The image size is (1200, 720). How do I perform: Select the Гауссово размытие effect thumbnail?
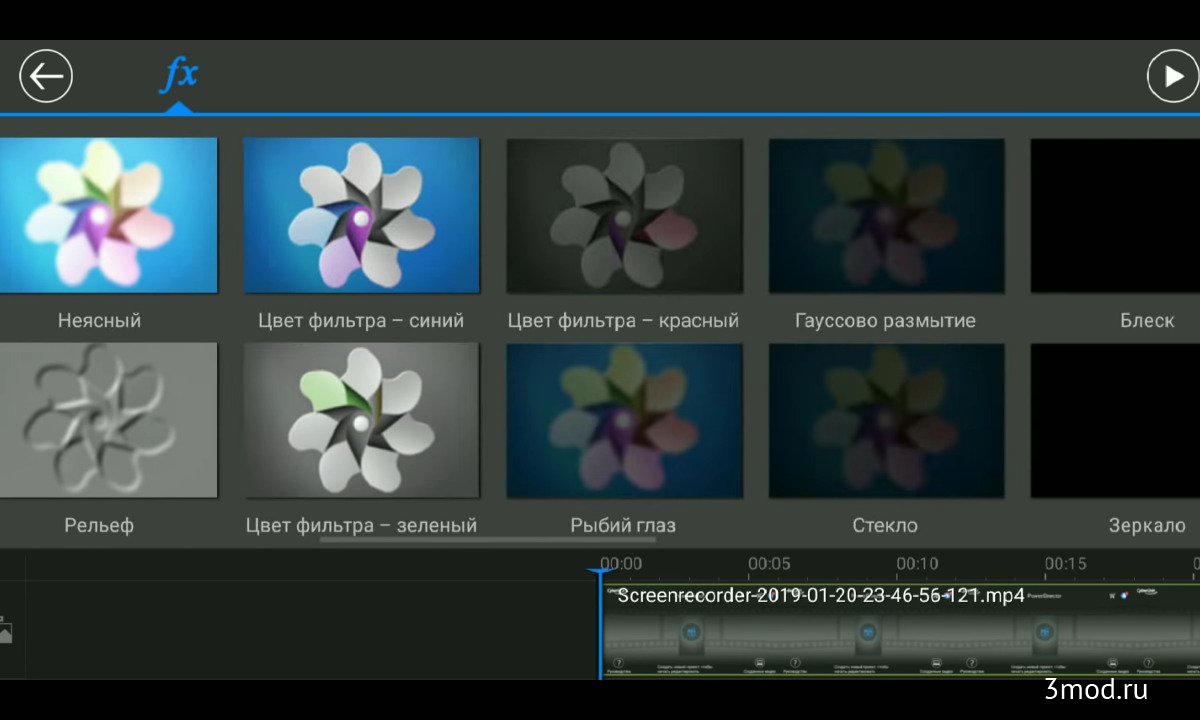point(886,215)
